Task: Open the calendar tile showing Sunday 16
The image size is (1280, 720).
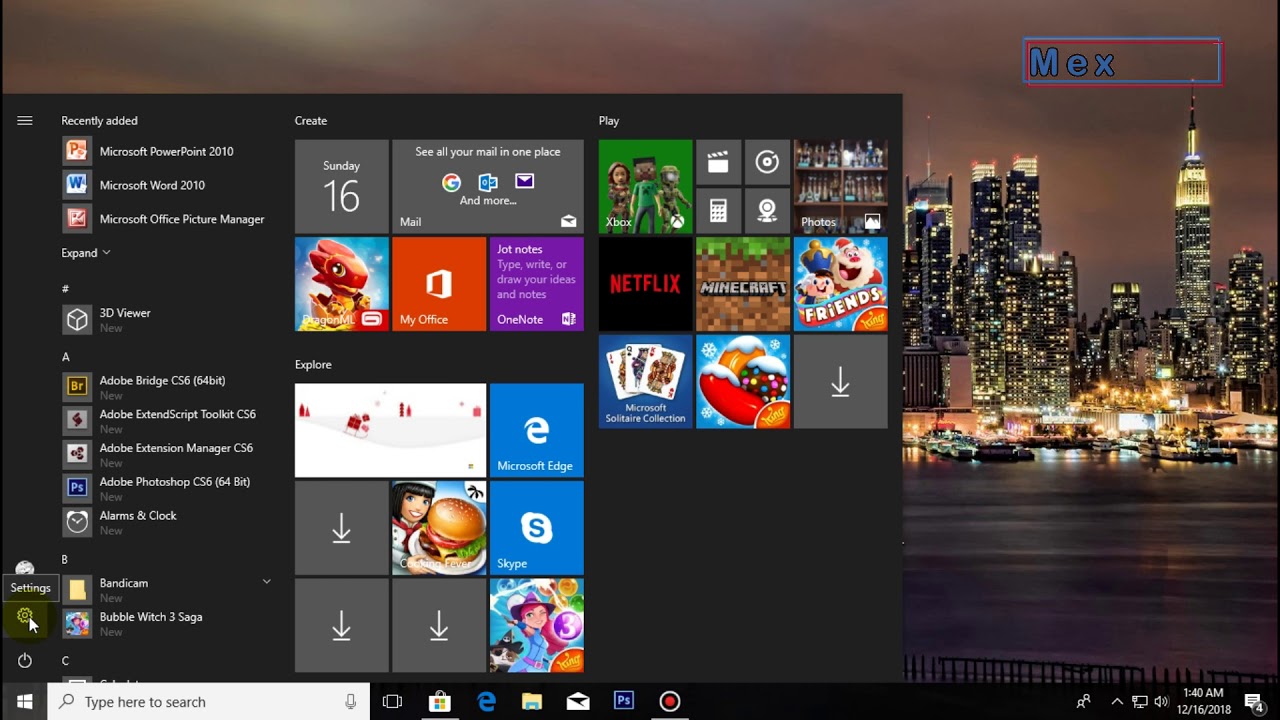Action: [341, 187]
